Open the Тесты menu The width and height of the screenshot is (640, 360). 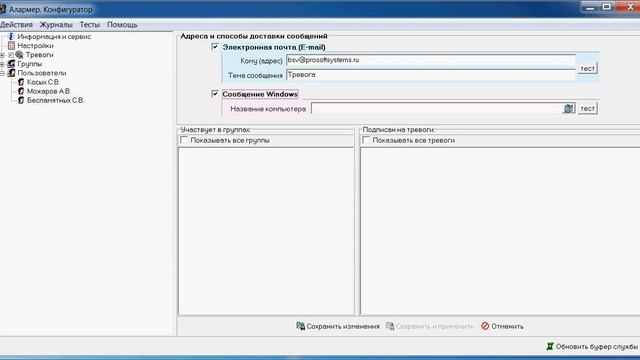(90, 24)
